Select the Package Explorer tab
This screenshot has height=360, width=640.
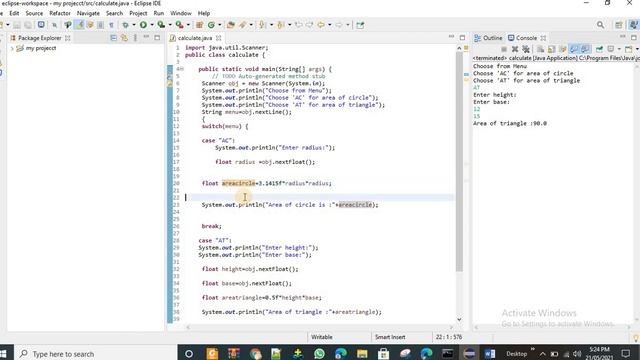point(40,38)
